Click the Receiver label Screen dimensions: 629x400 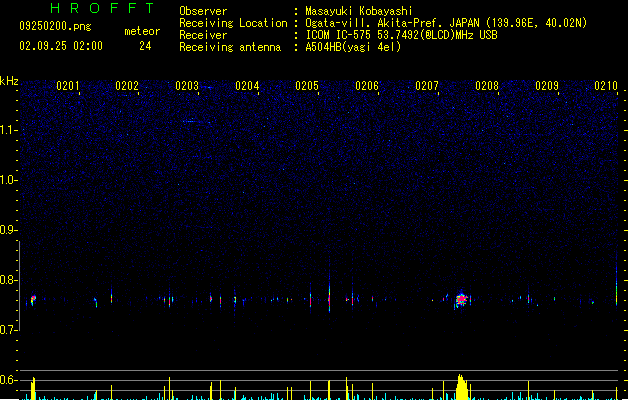[203, 35]
